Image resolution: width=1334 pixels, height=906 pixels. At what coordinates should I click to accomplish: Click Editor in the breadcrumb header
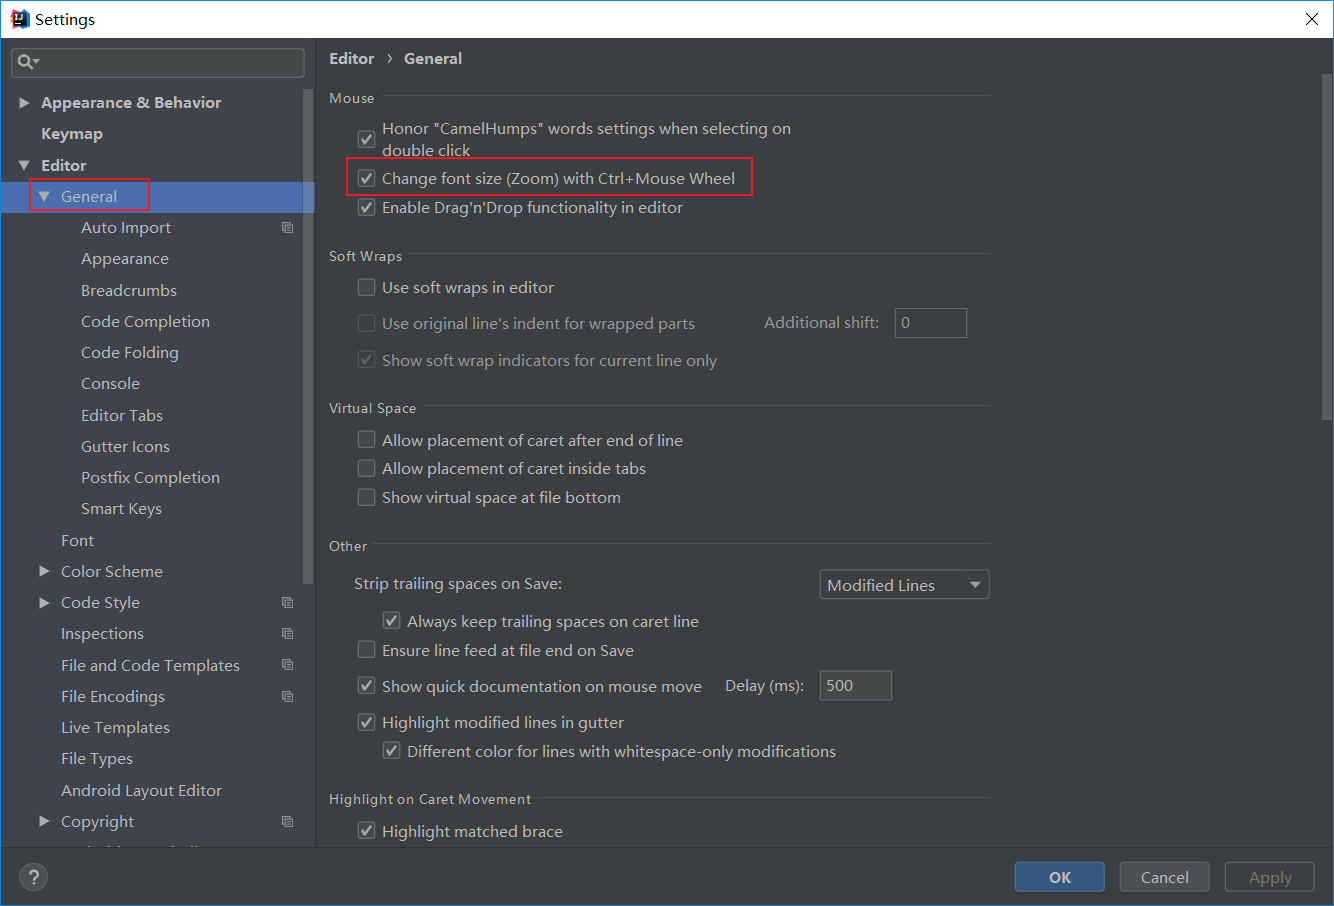click(x=352, y=59)
